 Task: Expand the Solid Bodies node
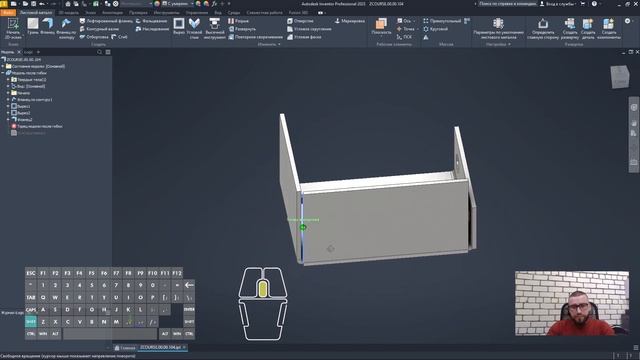(x=8, y=80)
